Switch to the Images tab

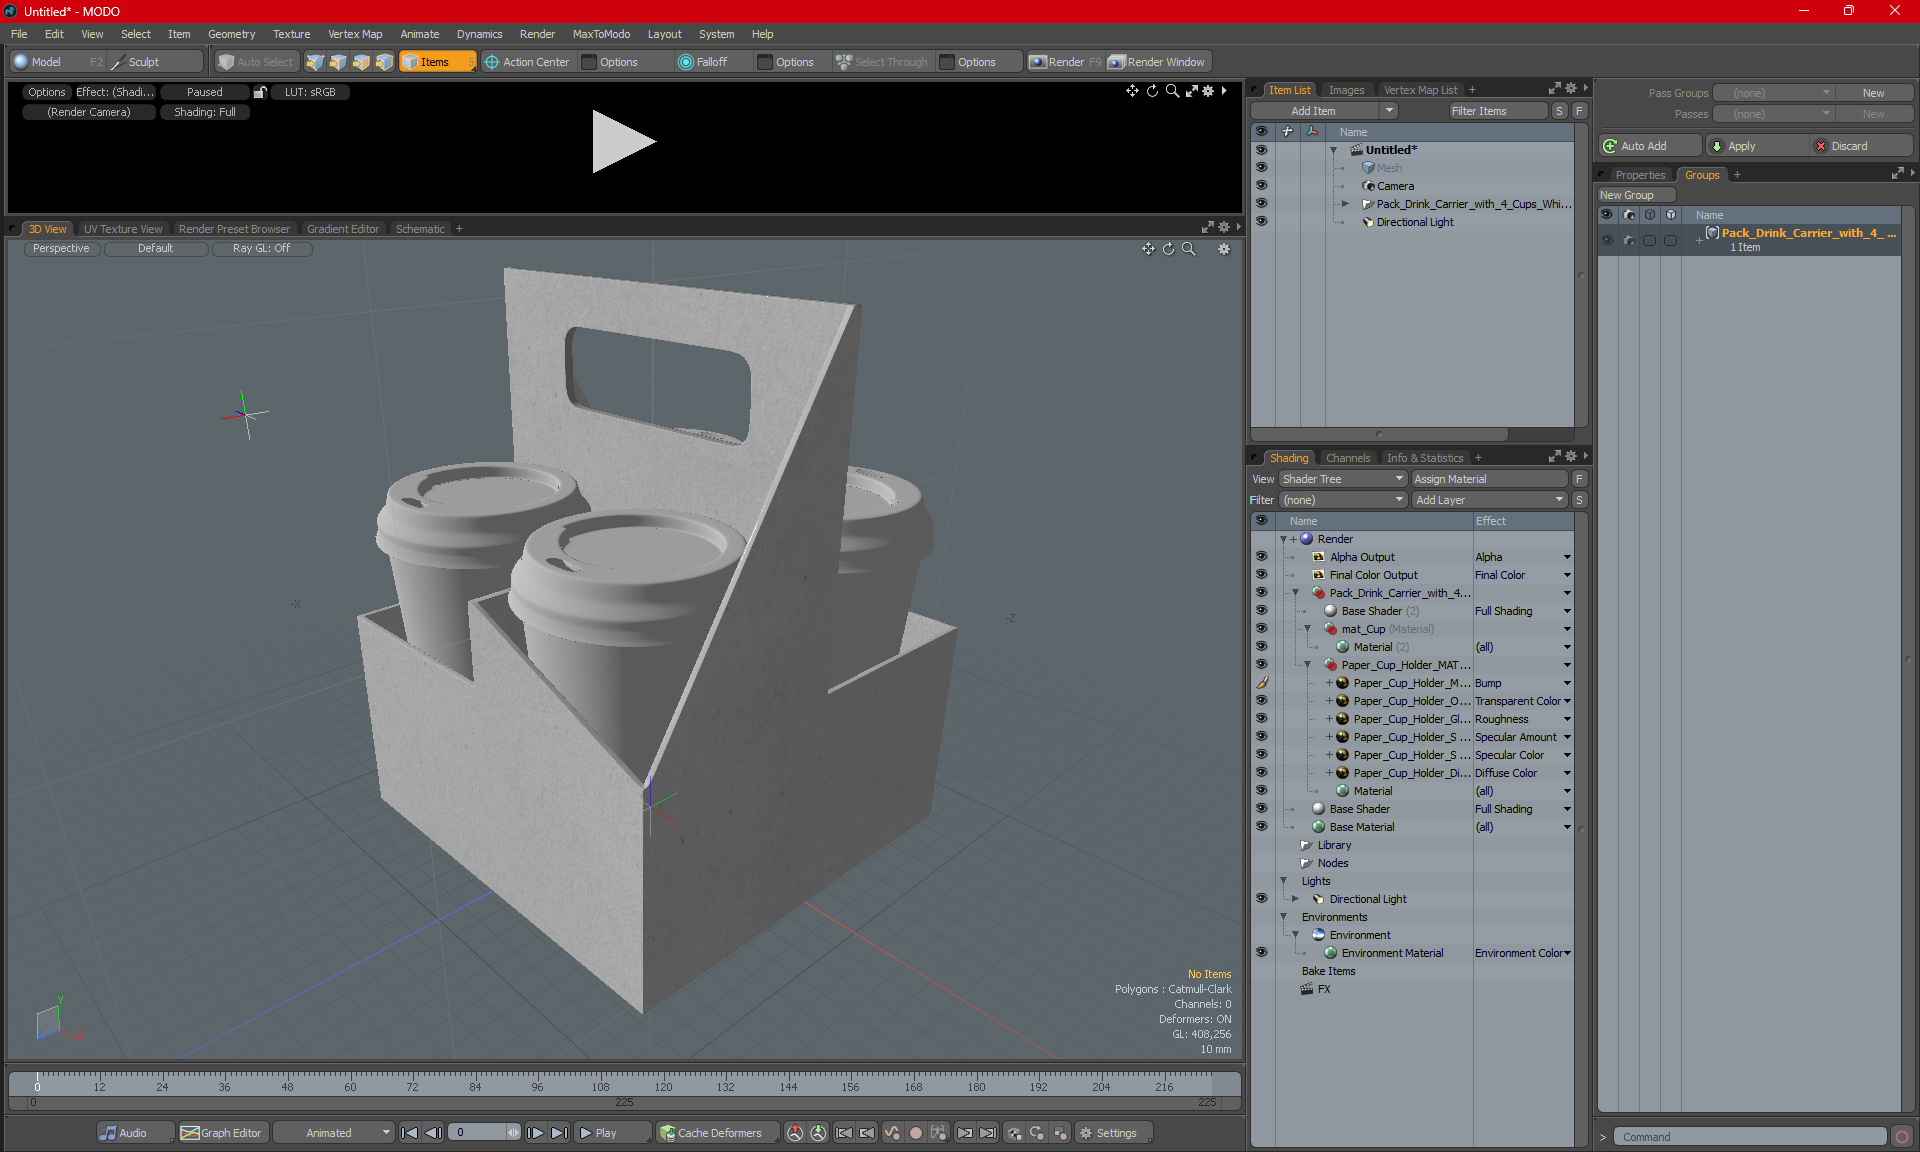coord(1346,90)
